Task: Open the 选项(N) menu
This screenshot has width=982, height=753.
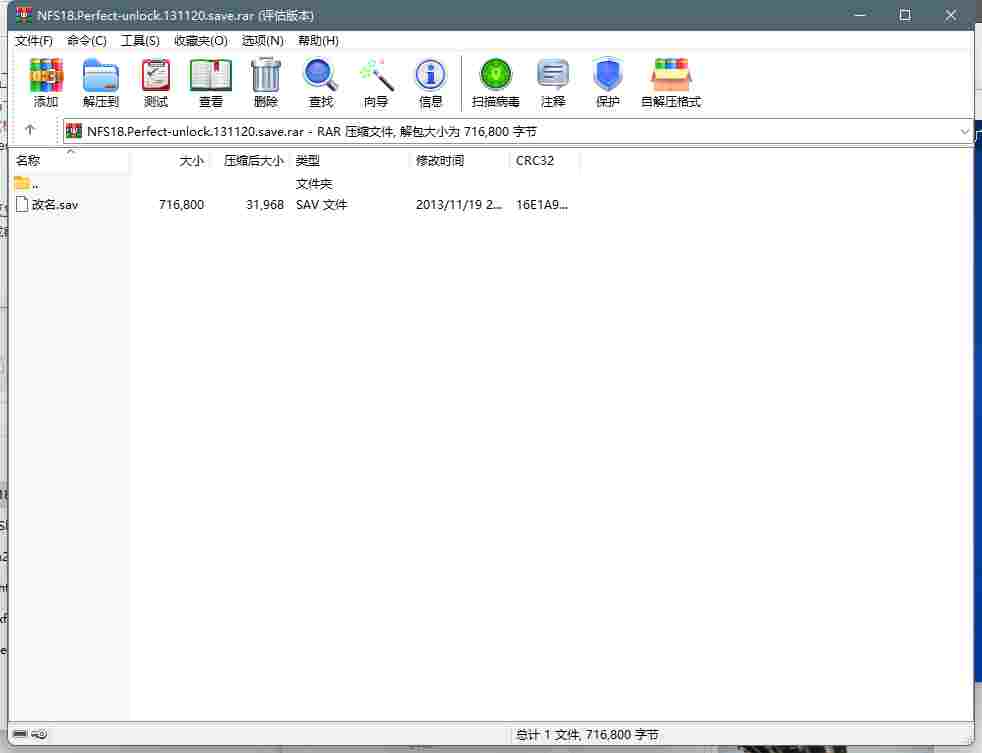Action: [262, 41]
